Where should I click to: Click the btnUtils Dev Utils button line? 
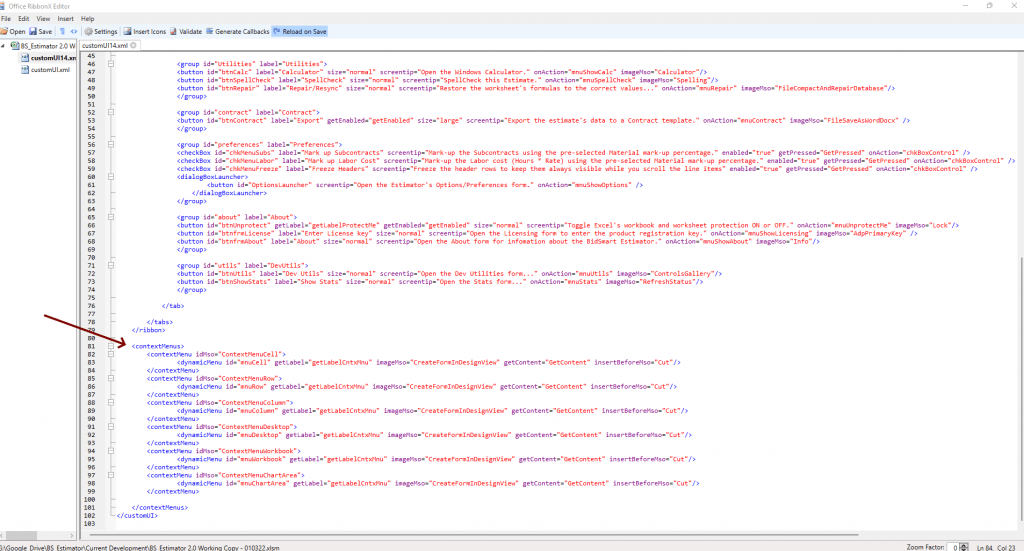tap(449, 274)
